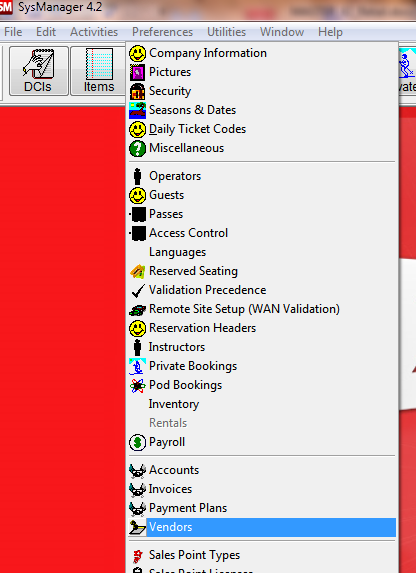Open the Activities menu
Image resolution: width=416 pixels, height=573 pixels.
point(94,32)
